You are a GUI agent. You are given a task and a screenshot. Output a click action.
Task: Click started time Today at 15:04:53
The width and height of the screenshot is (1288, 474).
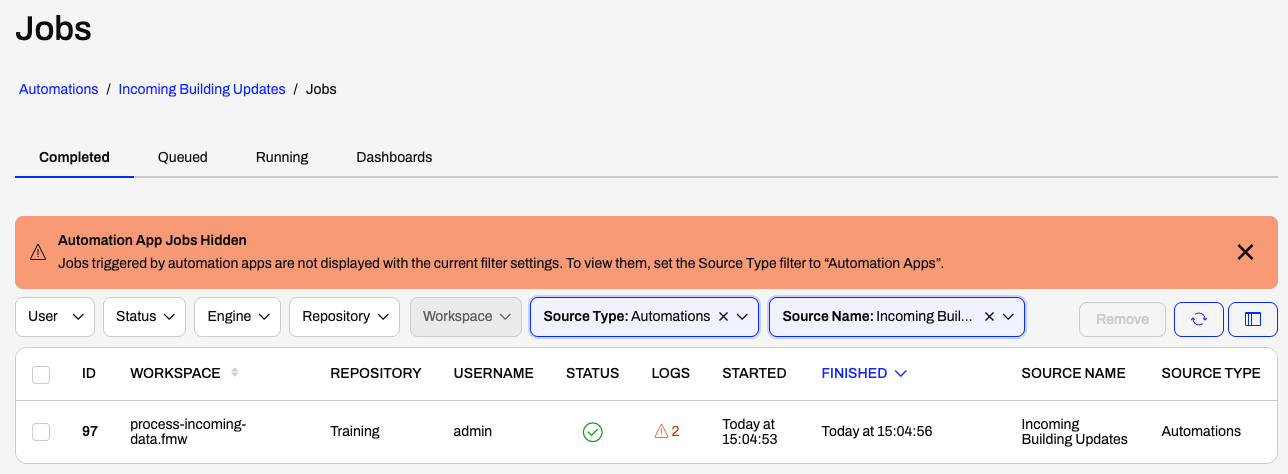click(749, 432)
